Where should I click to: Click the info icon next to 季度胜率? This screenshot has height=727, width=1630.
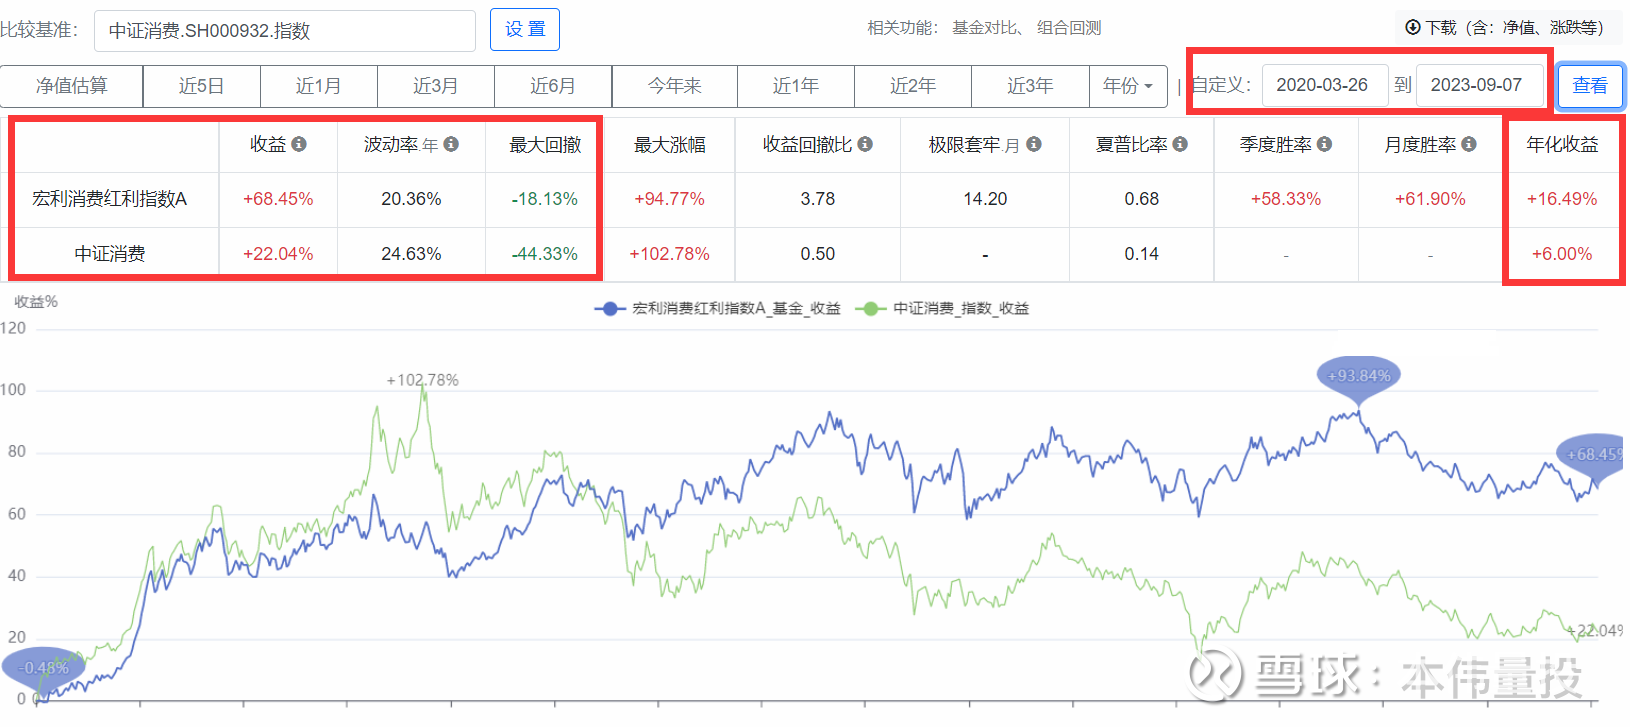click(1324, 144)
